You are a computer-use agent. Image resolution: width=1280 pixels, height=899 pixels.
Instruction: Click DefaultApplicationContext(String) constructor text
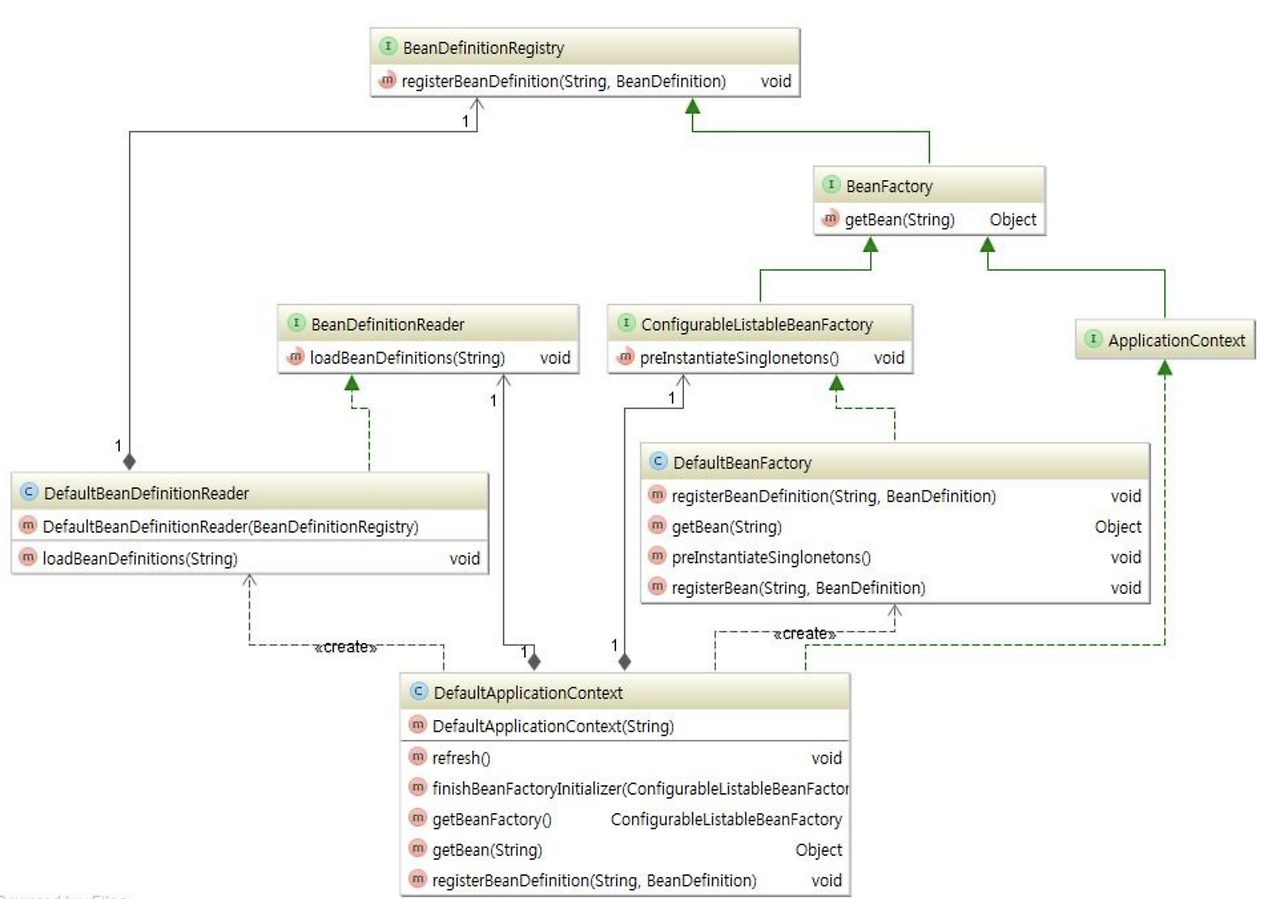(553, 726)
